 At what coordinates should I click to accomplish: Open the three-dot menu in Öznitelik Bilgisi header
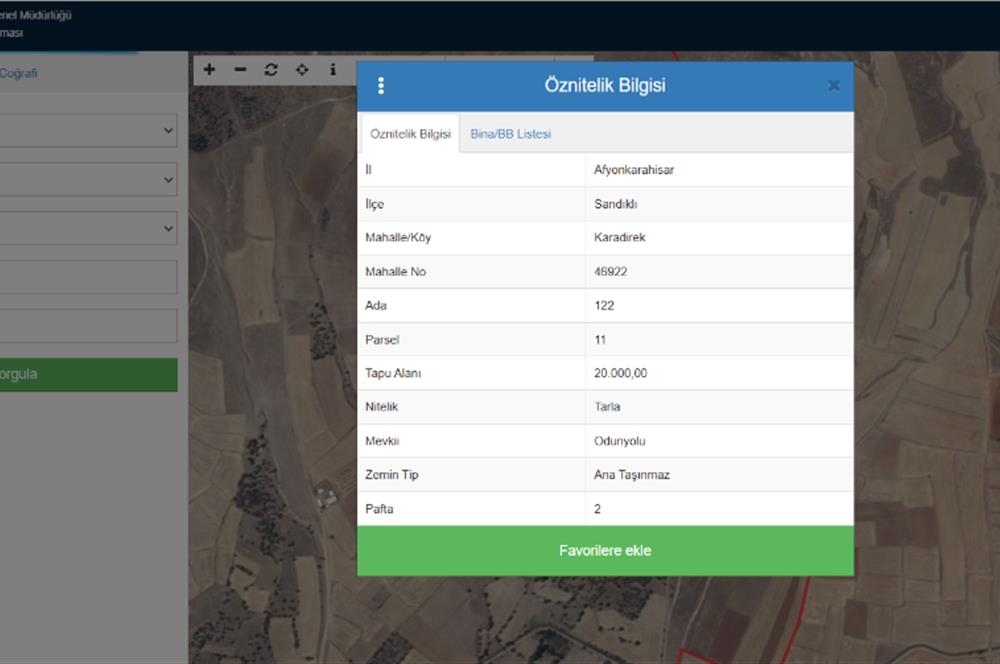(x=381, y=86)
